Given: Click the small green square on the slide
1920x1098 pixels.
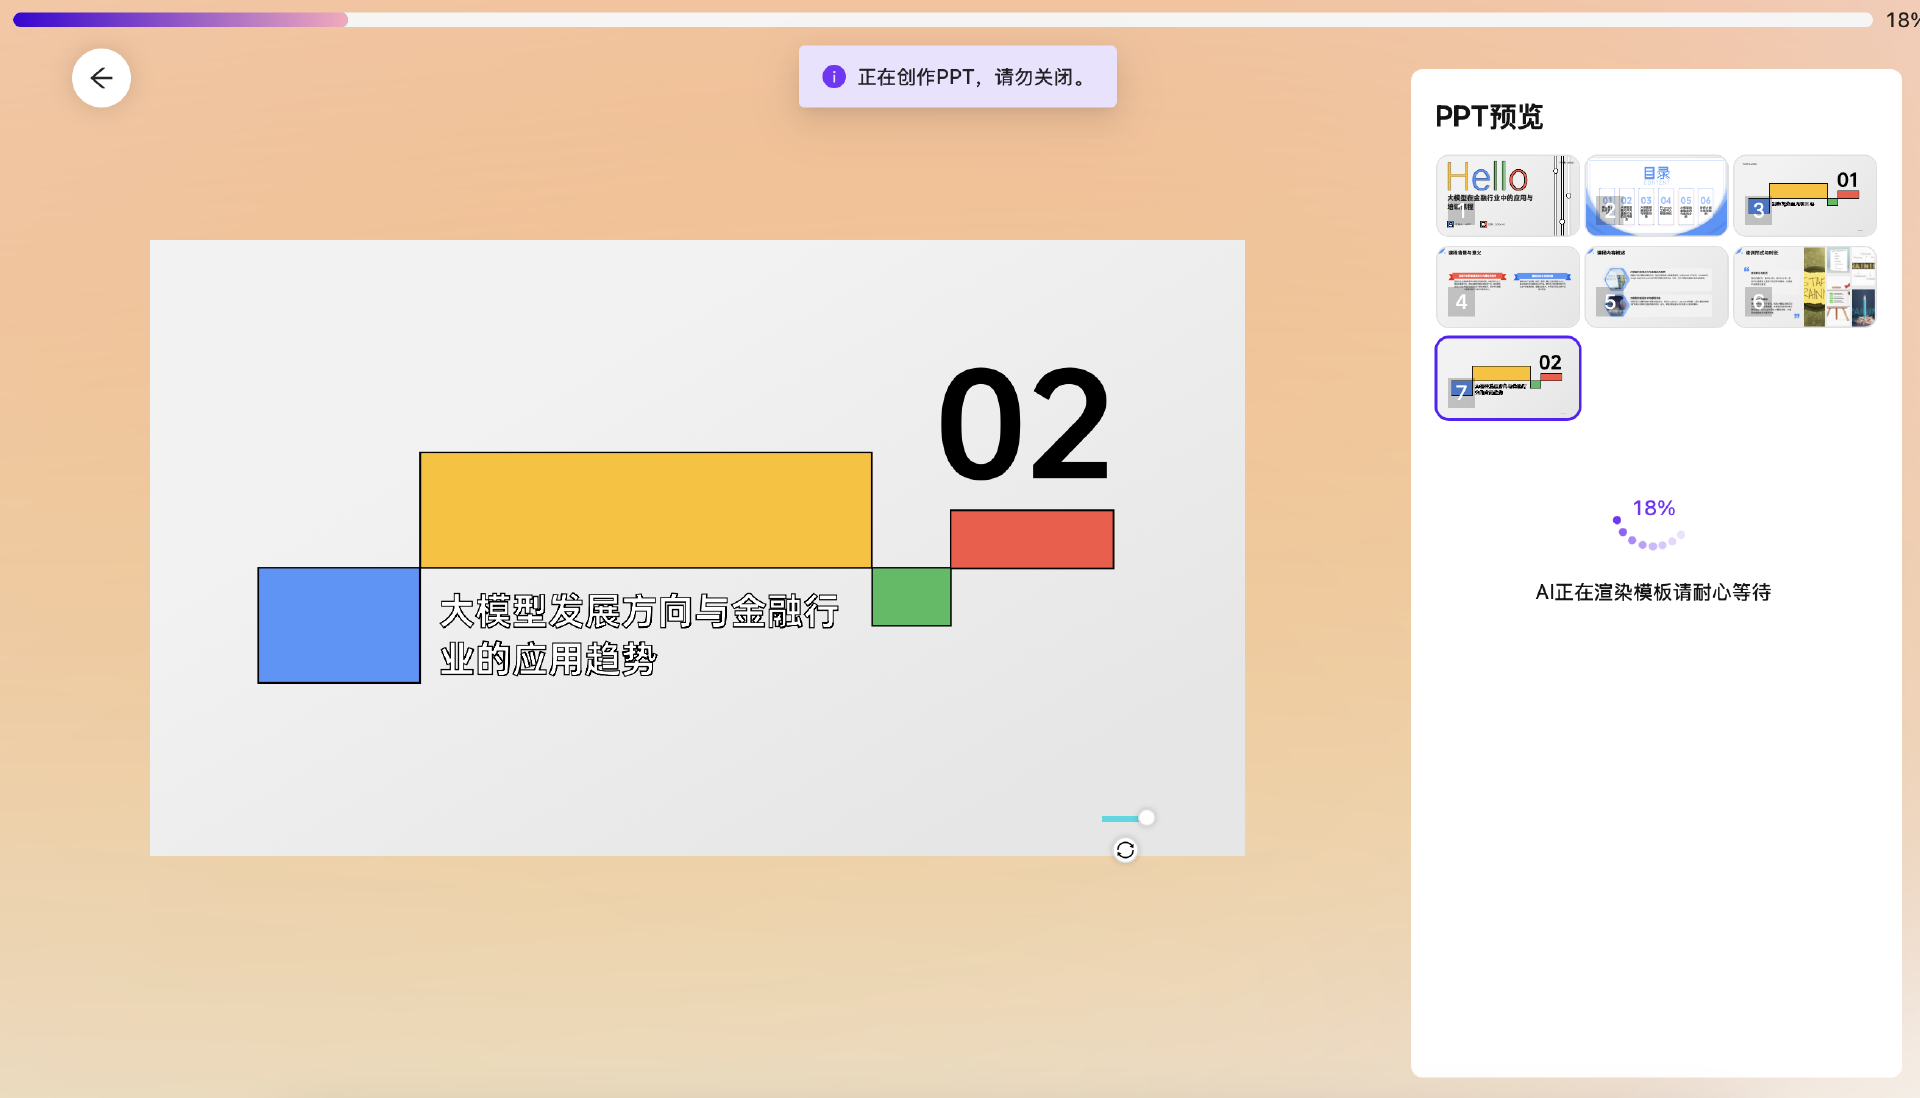Looking at the screenshot, I should [911, 597].
